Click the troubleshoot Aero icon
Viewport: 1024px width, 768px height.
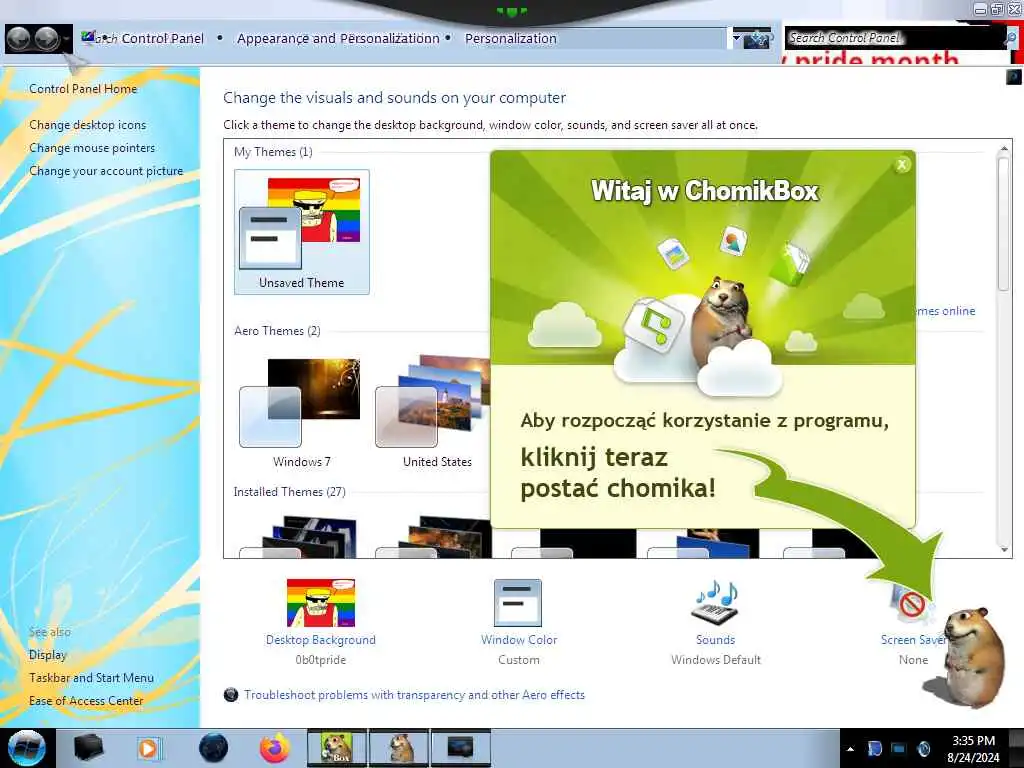point(231,695)
